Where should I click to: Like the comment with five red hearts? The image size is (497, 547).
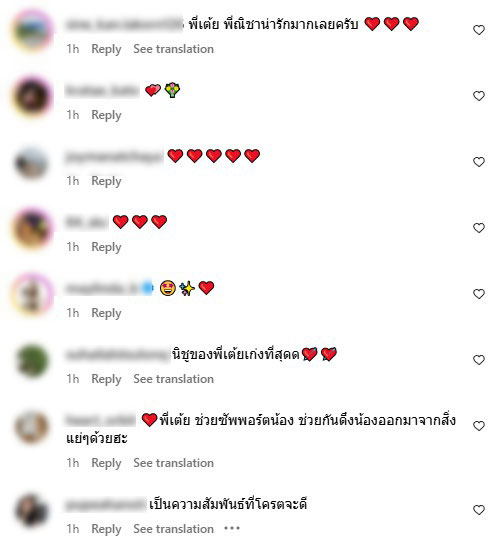pyautogui.click(x=479, y=162)
